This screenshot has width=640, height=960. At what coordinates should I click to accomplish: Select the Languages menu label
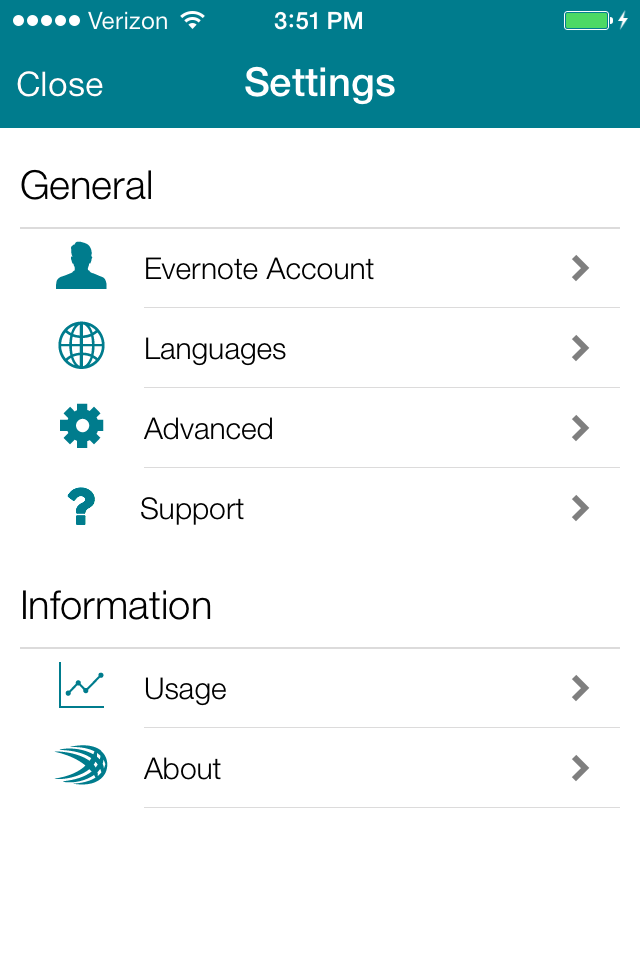(215, 349)
